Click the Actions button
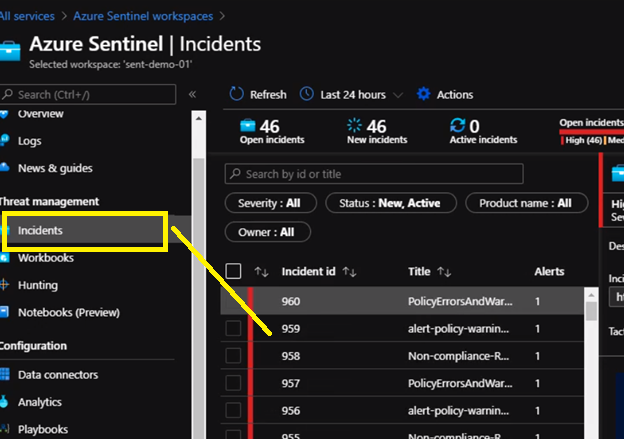Image resolution: width=624 pixels, height=442 pixels. click(445, 95)
